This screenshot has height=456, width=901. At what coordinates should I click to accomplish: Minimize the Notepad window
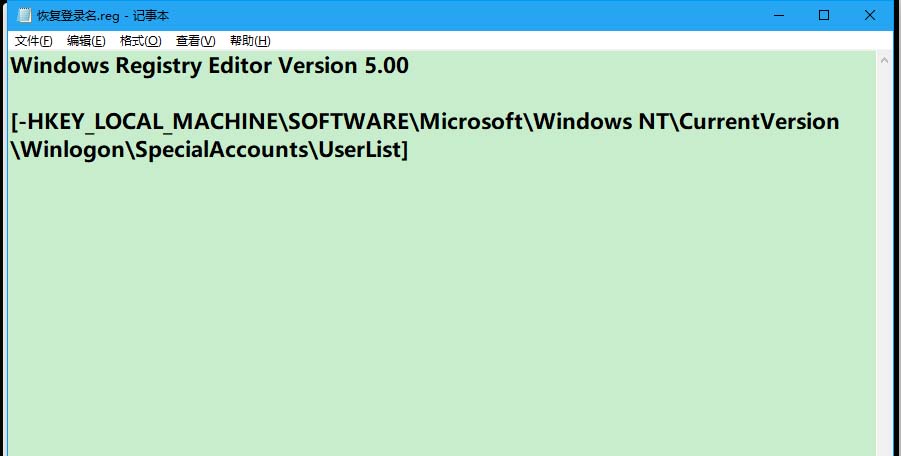pos(779,15)
